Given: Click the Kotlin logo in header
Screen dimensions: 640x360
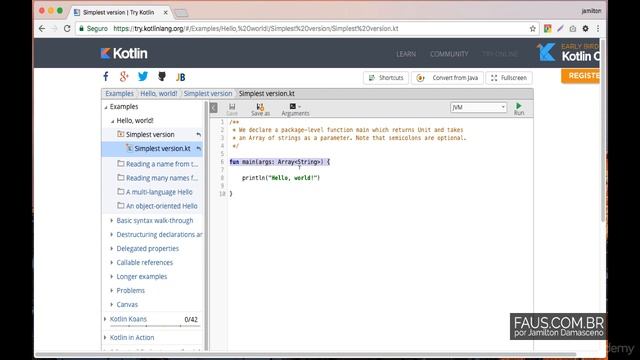Looking at the screenshot, I should tap(124, 53).
